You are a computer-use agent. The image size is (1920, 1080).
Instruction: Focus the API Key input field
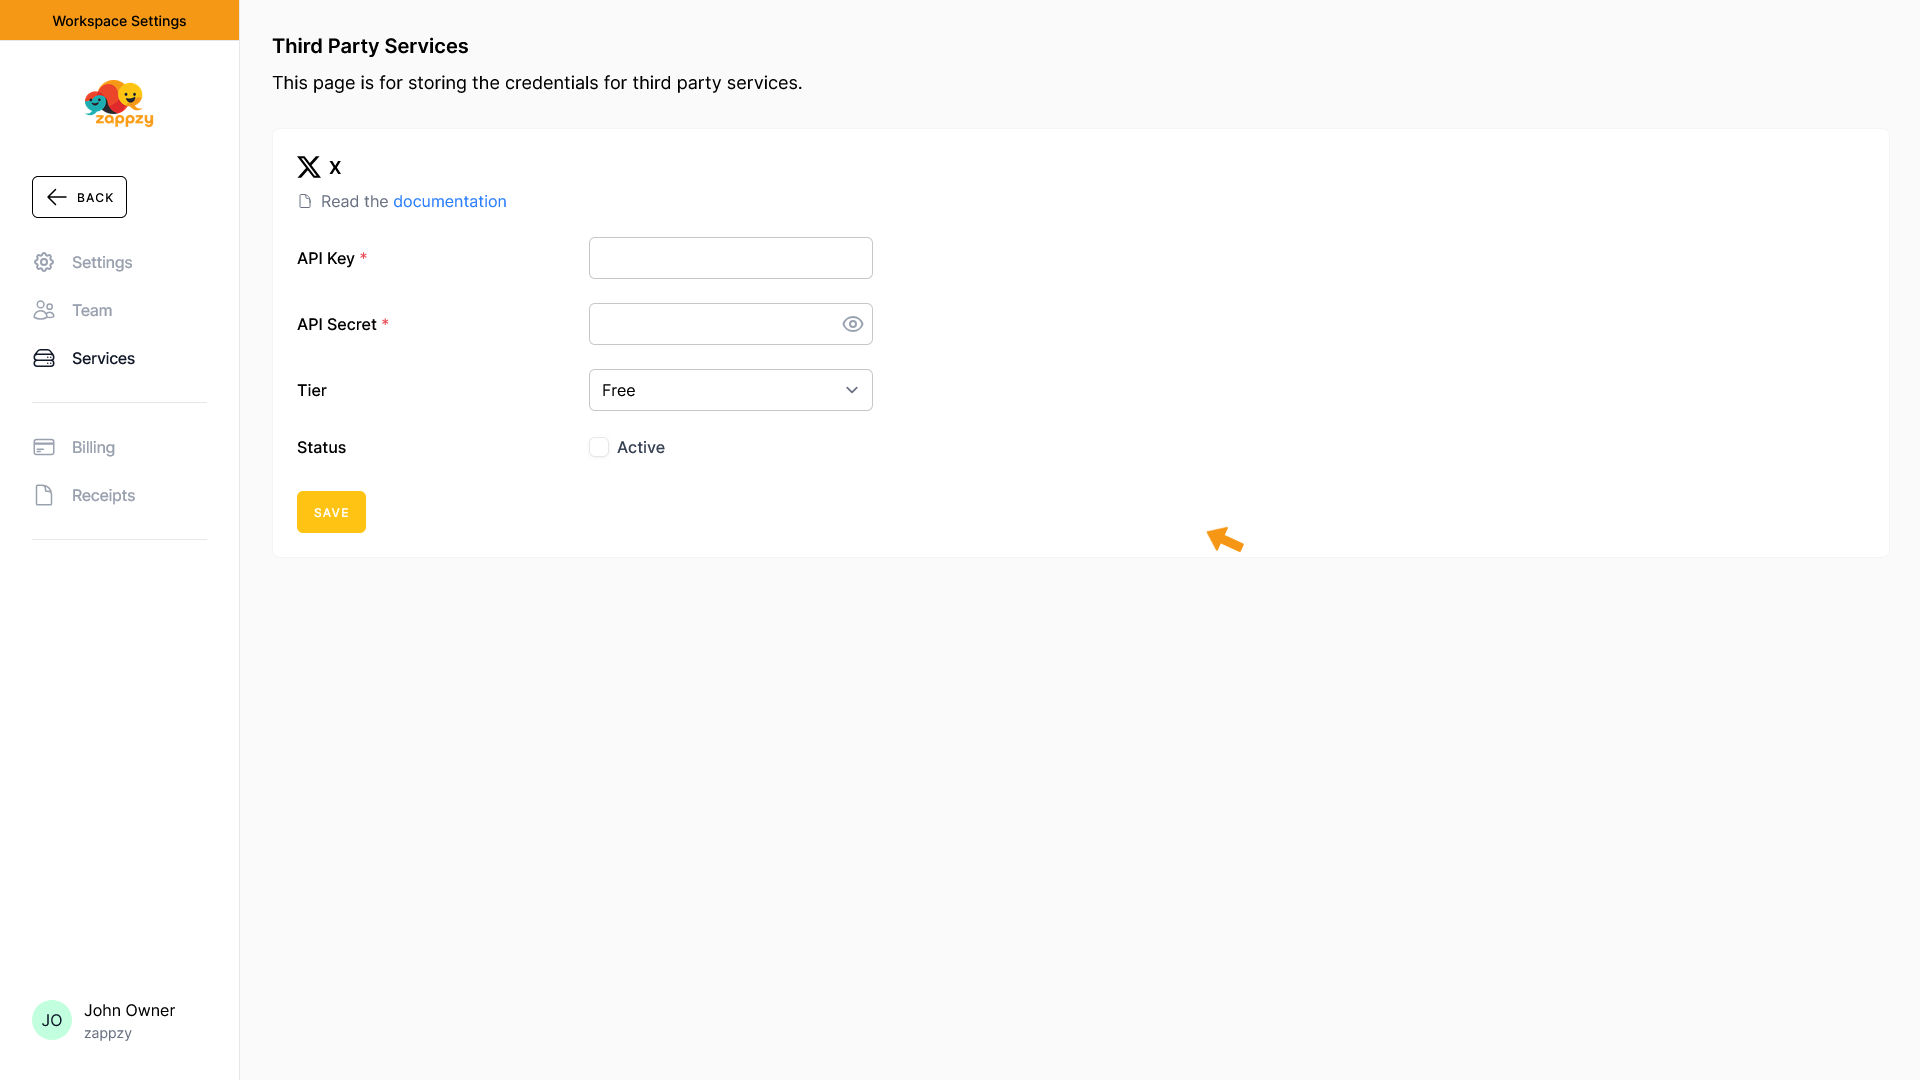point(730,258)
